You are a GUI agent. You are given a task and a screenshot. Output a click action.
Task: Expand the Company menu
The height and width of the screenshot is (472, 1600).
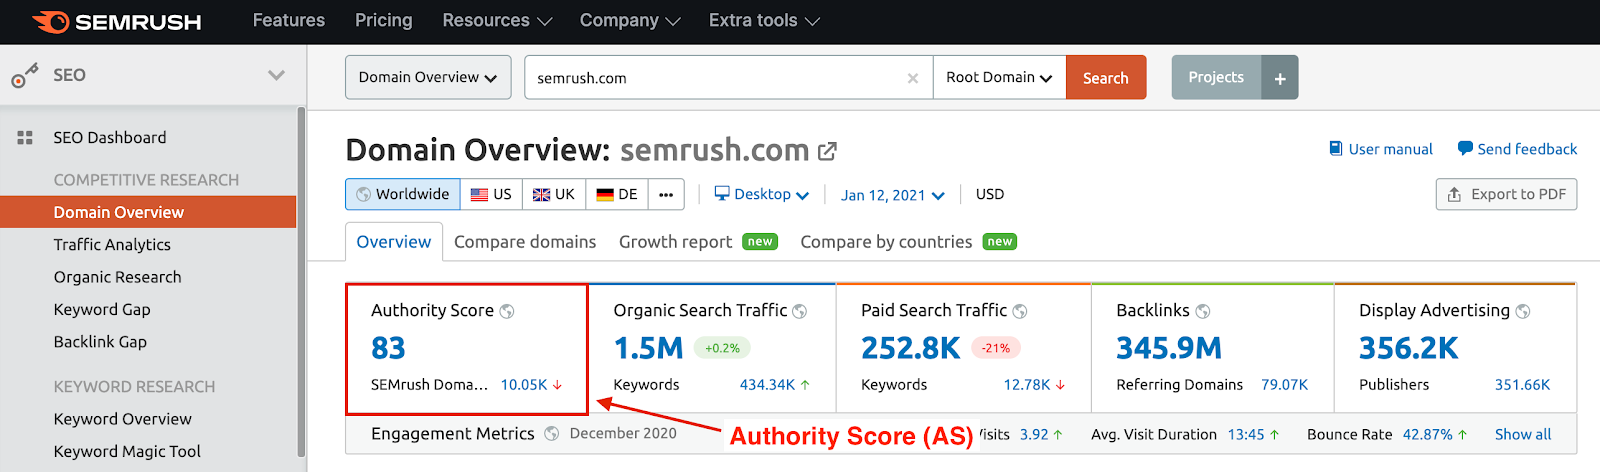pyautogui.click(x=630, y=20)
